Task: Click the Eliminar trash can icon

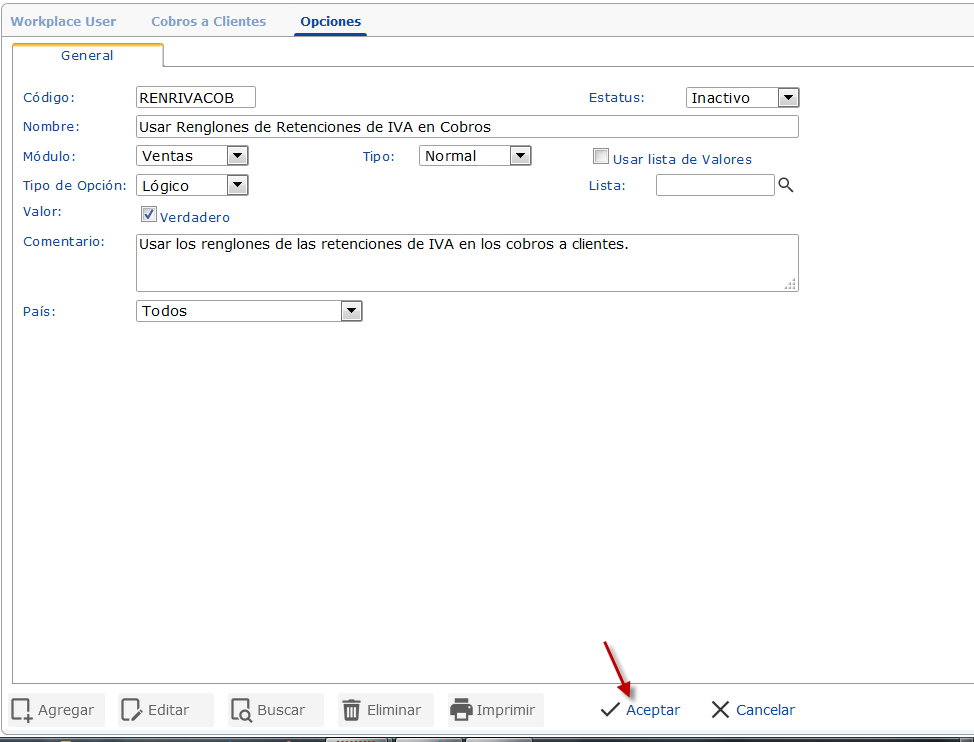Action: 351,710
